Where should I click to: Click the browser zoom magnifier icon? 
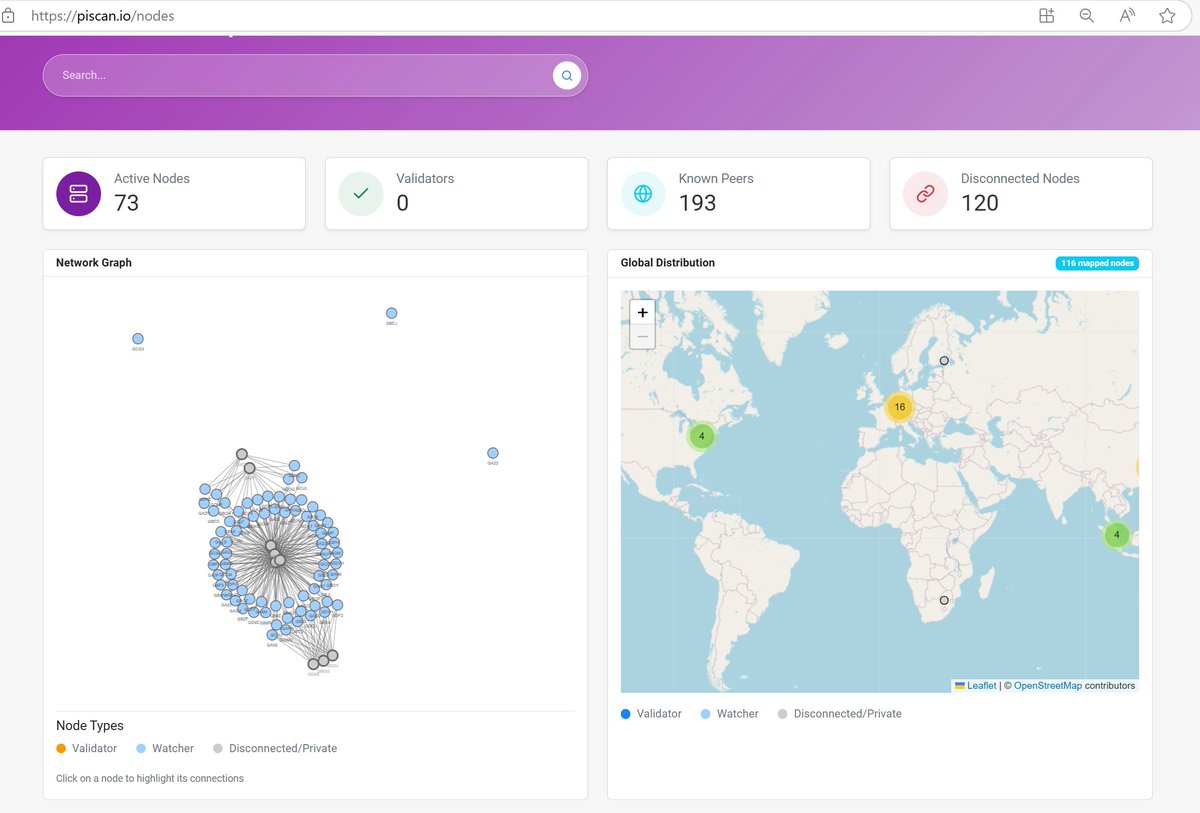1087,16
